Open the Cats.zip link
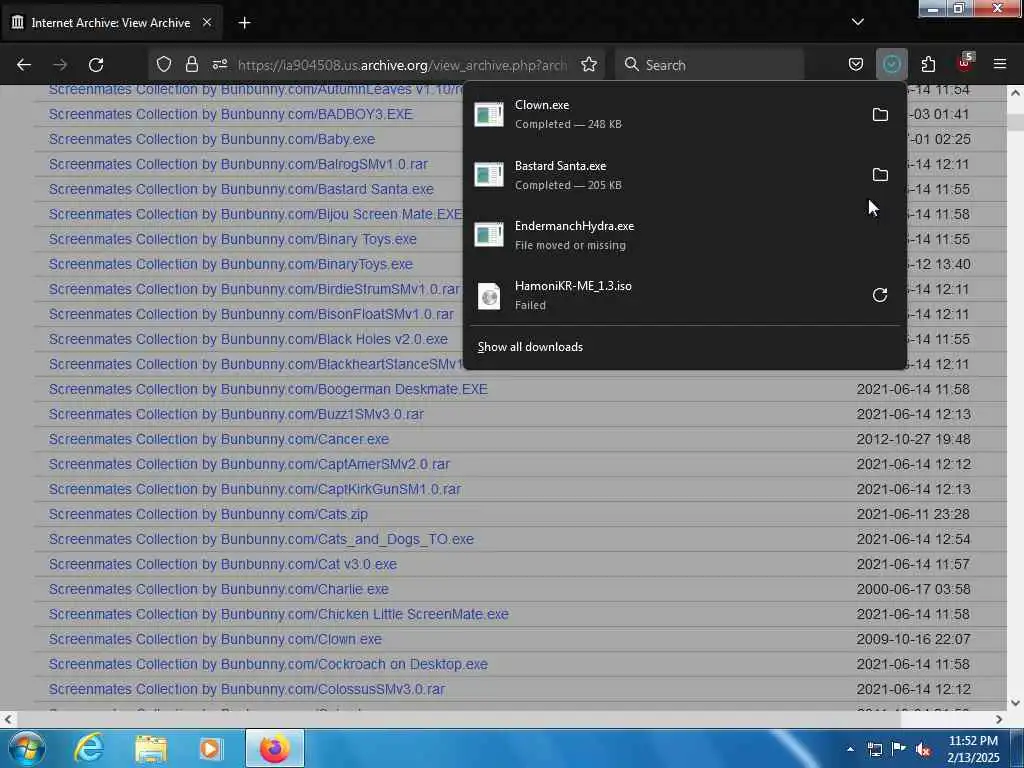1024x768 pixels. point(208,514)
